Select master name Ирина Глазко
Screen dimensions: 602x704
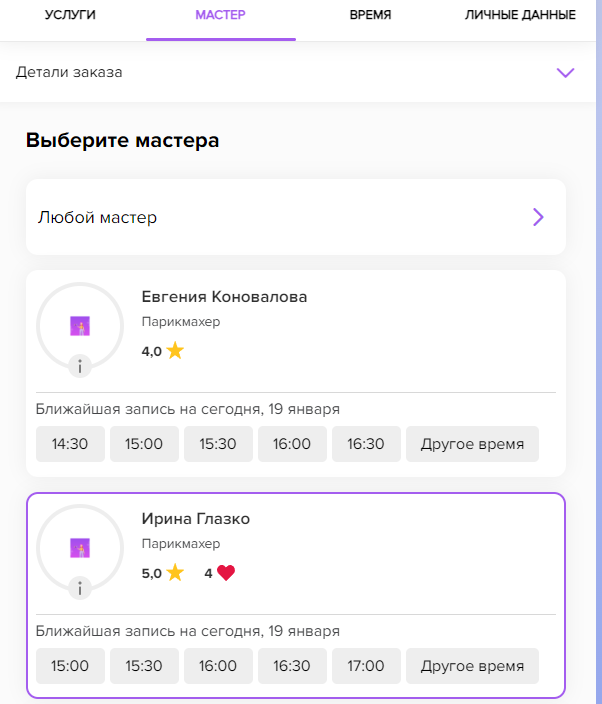(x=196, y=519)
